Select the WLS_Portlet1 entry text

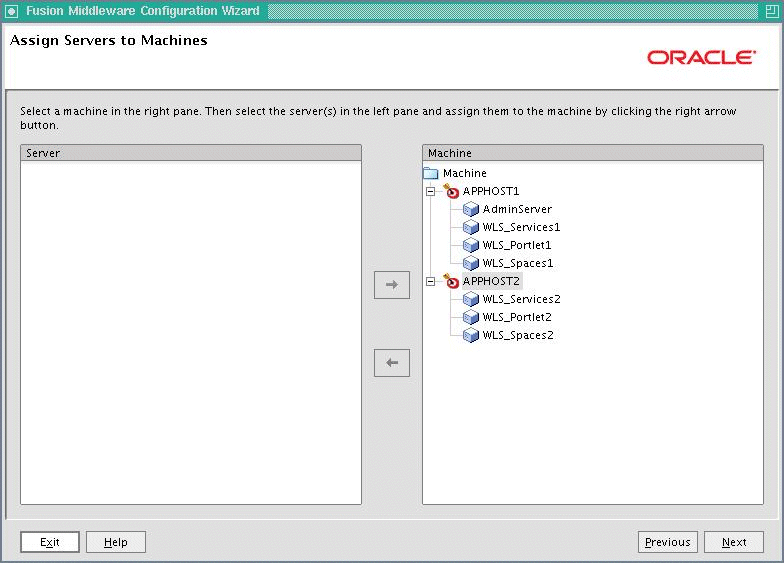[x=516, y=246]
